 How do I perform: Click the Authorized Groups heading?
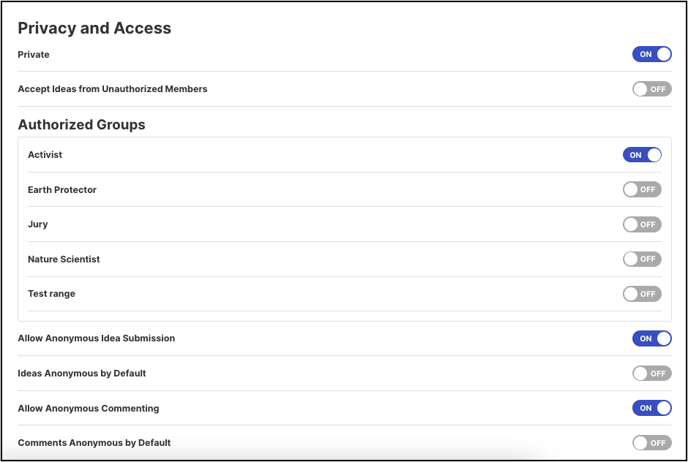click(x=82, y=125)
